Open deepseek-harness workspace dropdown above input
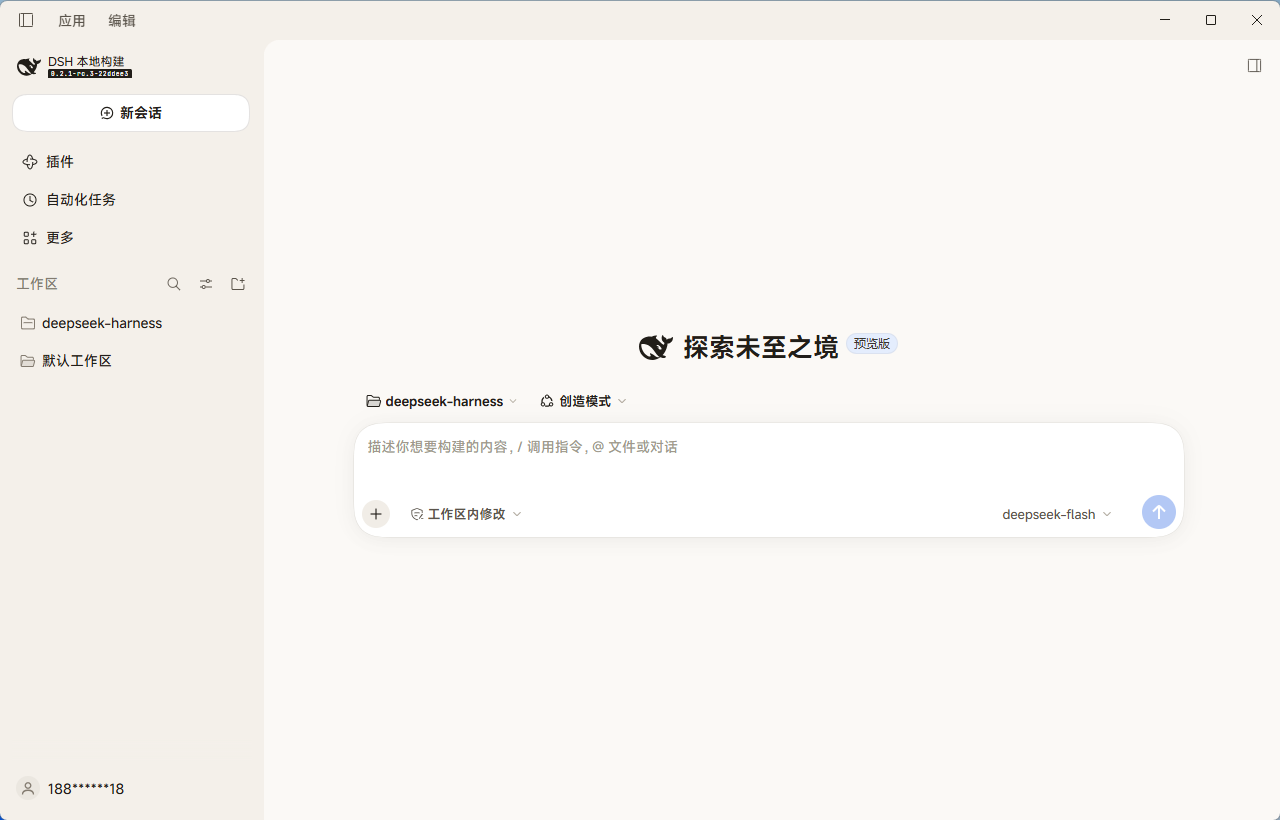Image resolution: width=1280 pixels, height=820 pixels. tap(442, 401)
